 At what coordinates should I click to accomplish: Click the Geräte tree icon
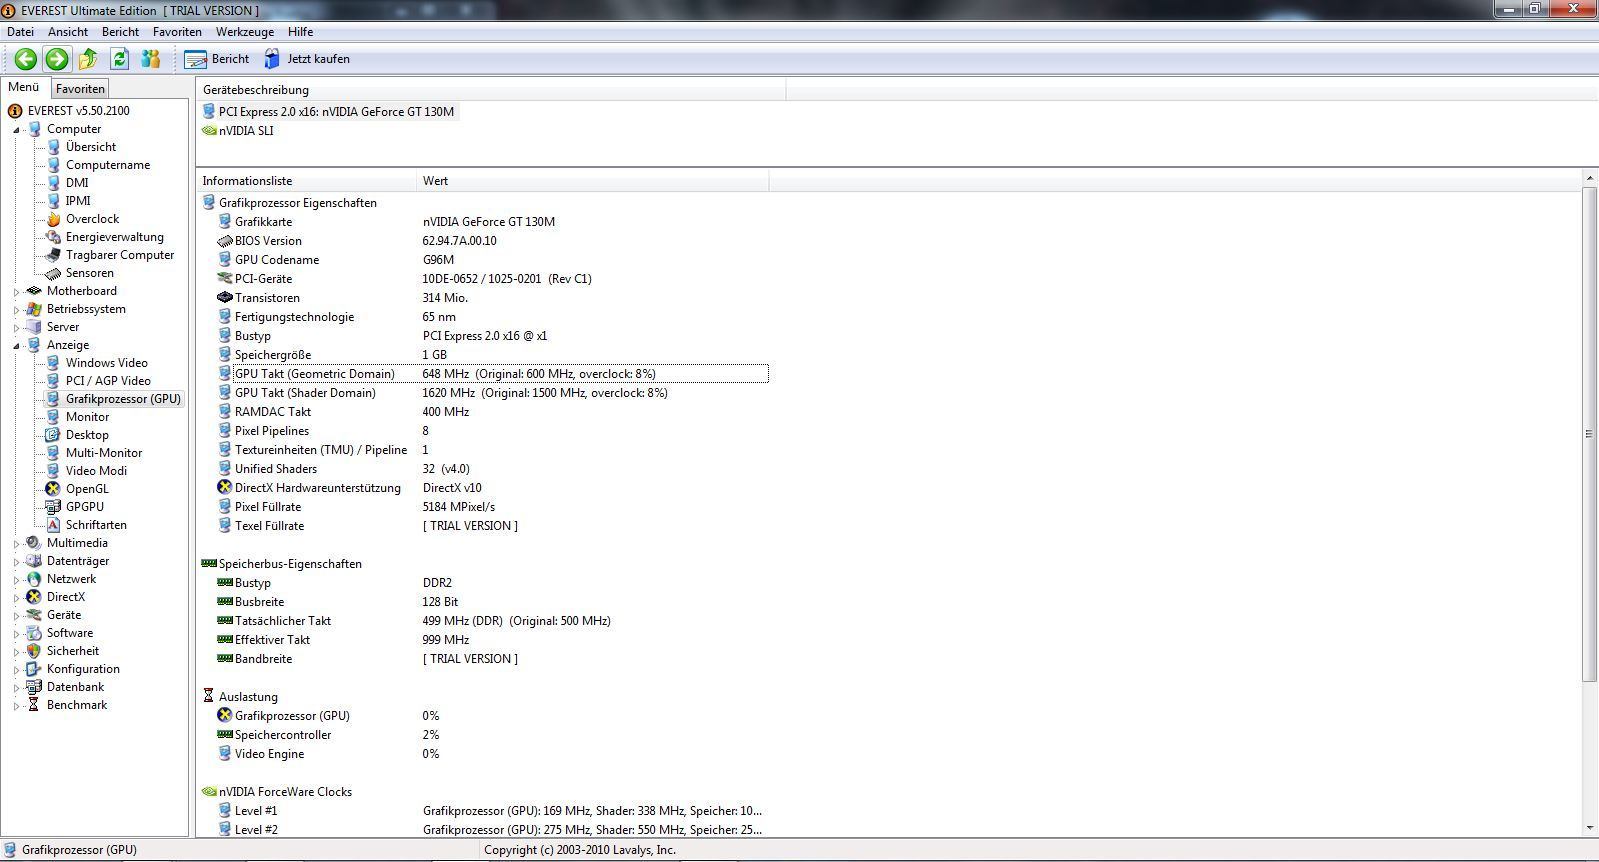click(x=34, y=615)
